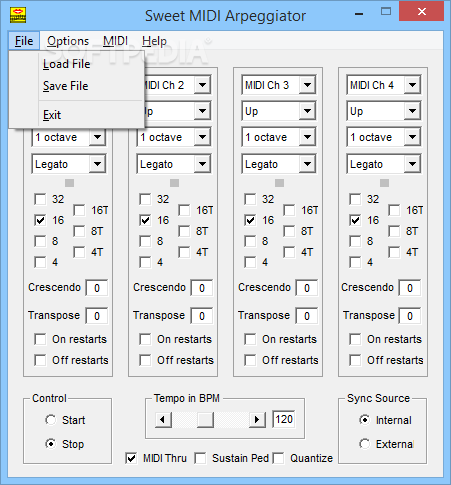The width and height of the screenshot is (451, 485).
Task: Check the 4T checkbox under MIDI Ch 4
Action: pyautogui.click(x=394, y=252)
